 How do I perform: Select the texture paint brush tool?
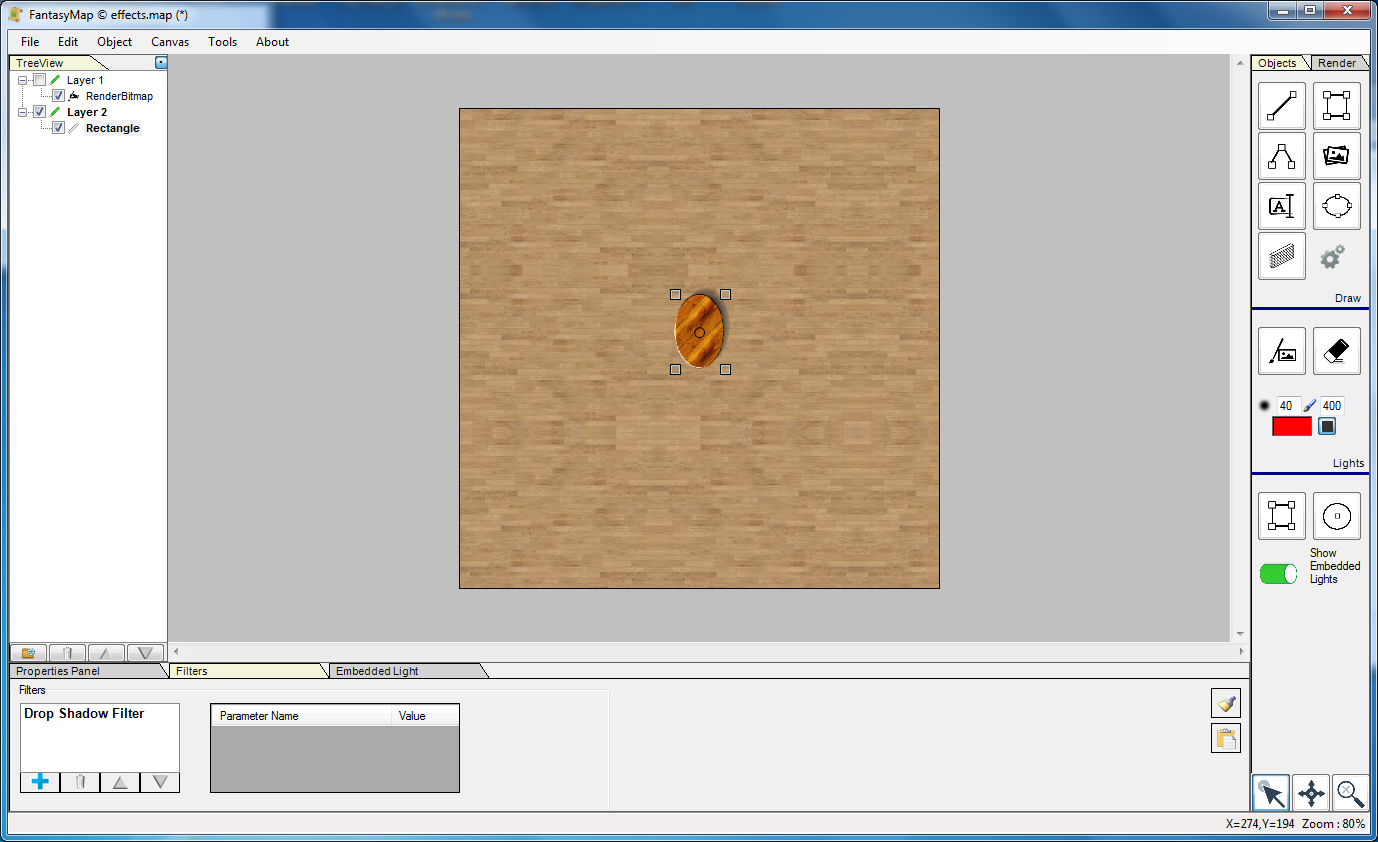tap(1282, 351)
